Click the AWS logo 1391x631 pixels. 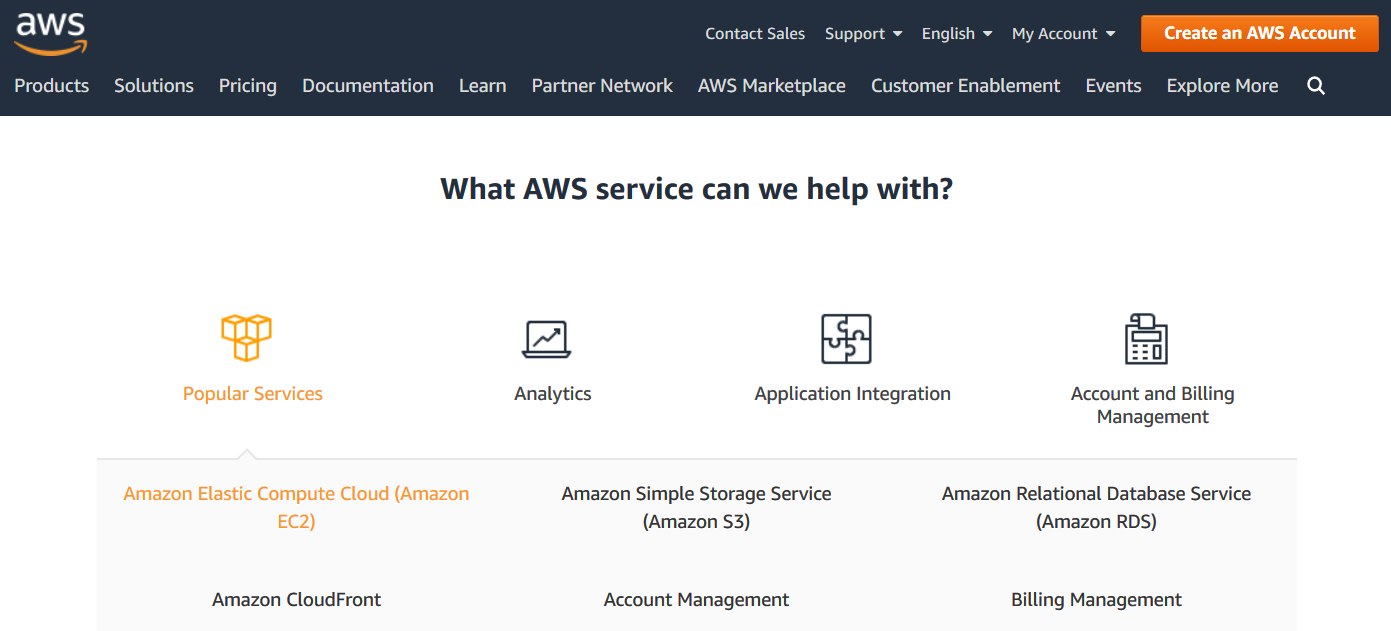[x=51, y=33]
